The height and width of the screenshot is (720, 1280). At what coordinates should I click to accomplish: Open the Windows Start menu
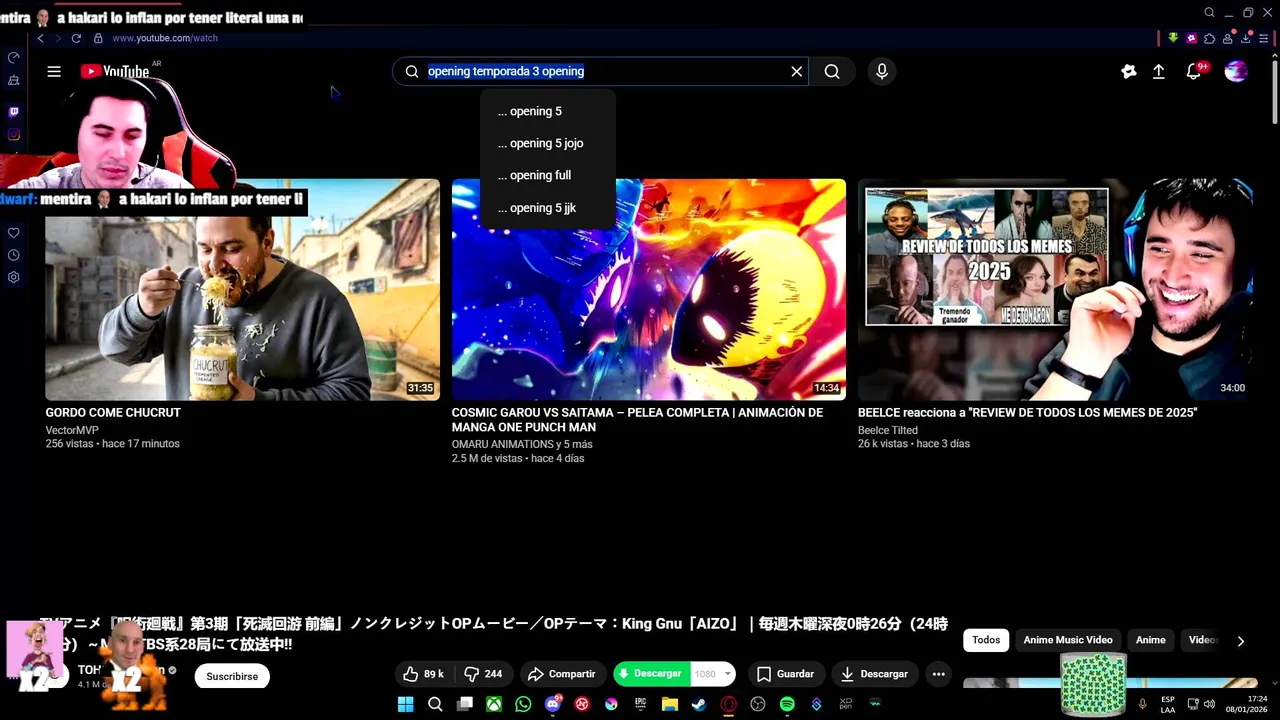click(405, 704)
